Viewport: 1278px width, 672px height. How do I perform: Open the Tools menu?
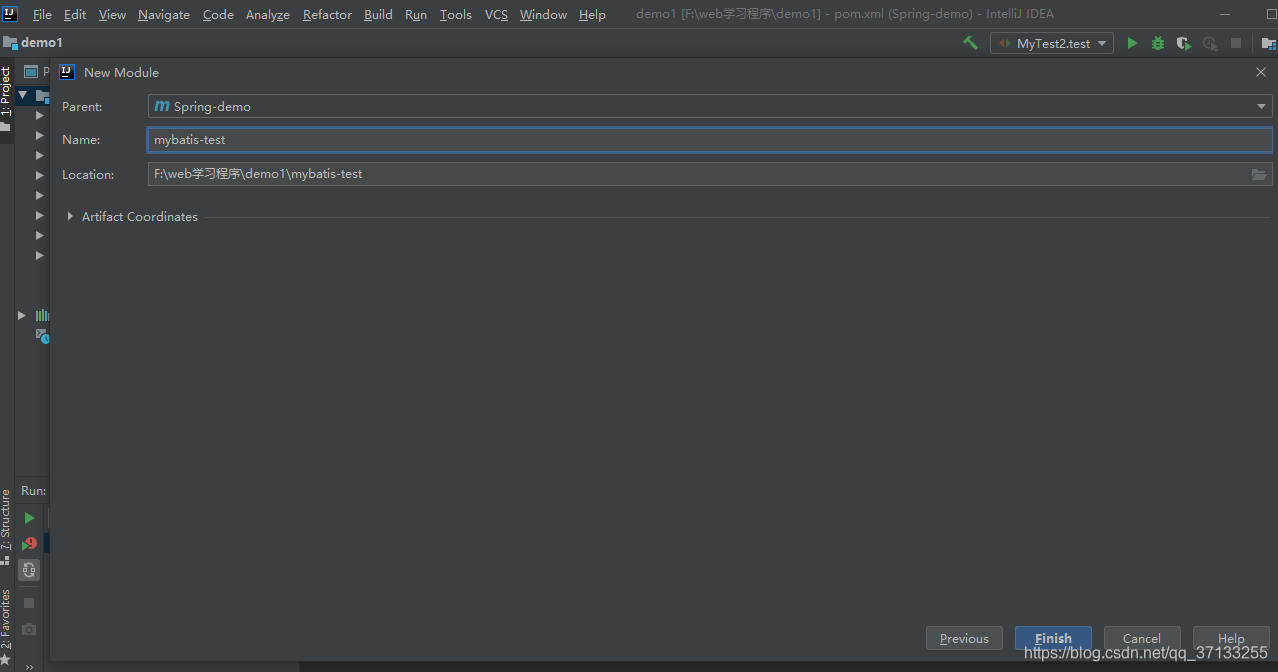coord(456,14)
